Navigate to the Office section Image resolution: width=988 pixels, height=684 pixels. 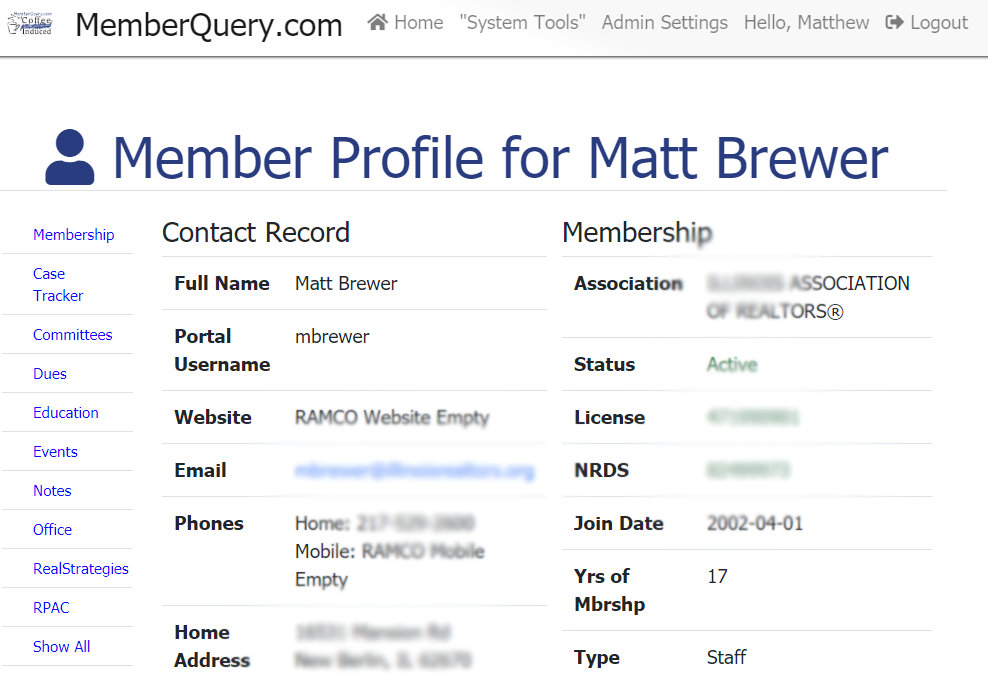click(52, 530)
